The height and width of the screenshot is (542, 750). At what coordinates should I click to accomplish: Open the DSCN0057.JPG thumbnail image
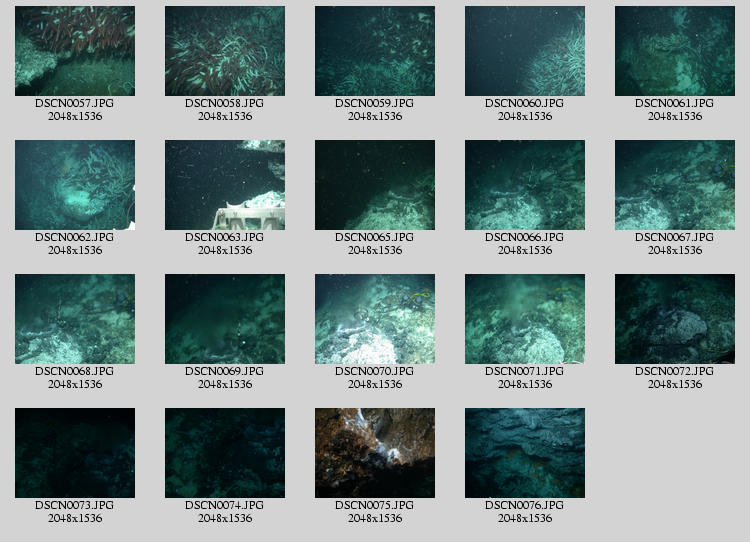click(x=75, y=51)
